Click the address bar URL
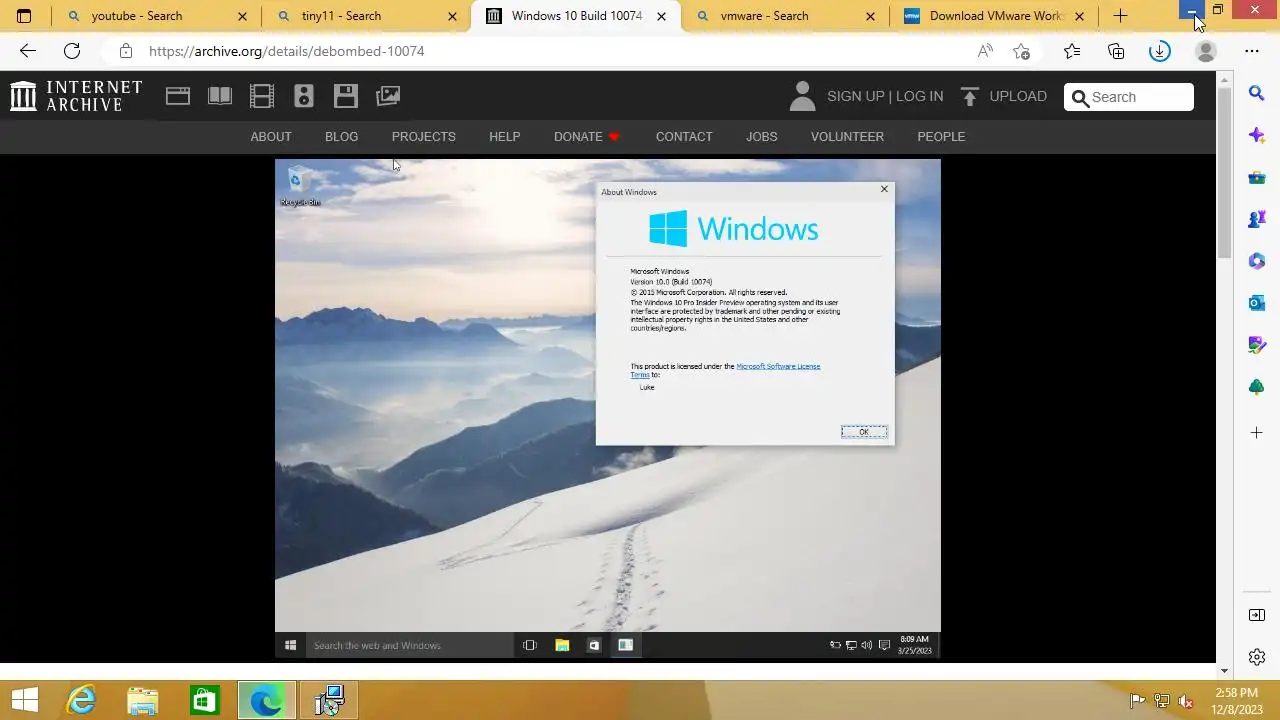This screenshot has height=720, width=1280. 287,51
